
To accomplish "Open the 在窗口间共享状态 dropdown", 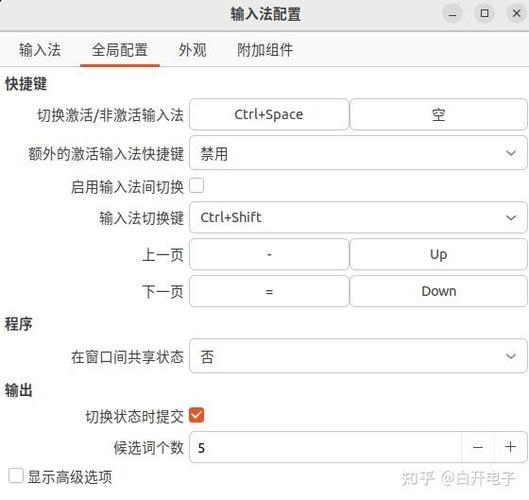I will point(358,356).
